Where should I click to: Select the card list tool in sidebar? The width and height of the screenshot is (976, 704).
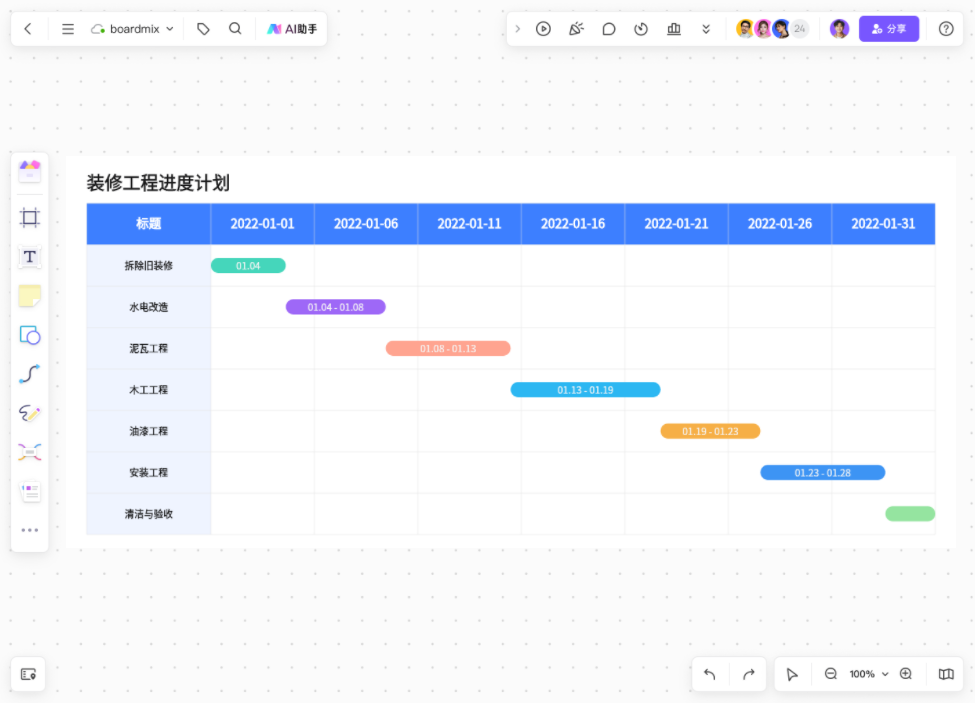tap(30, 492)
